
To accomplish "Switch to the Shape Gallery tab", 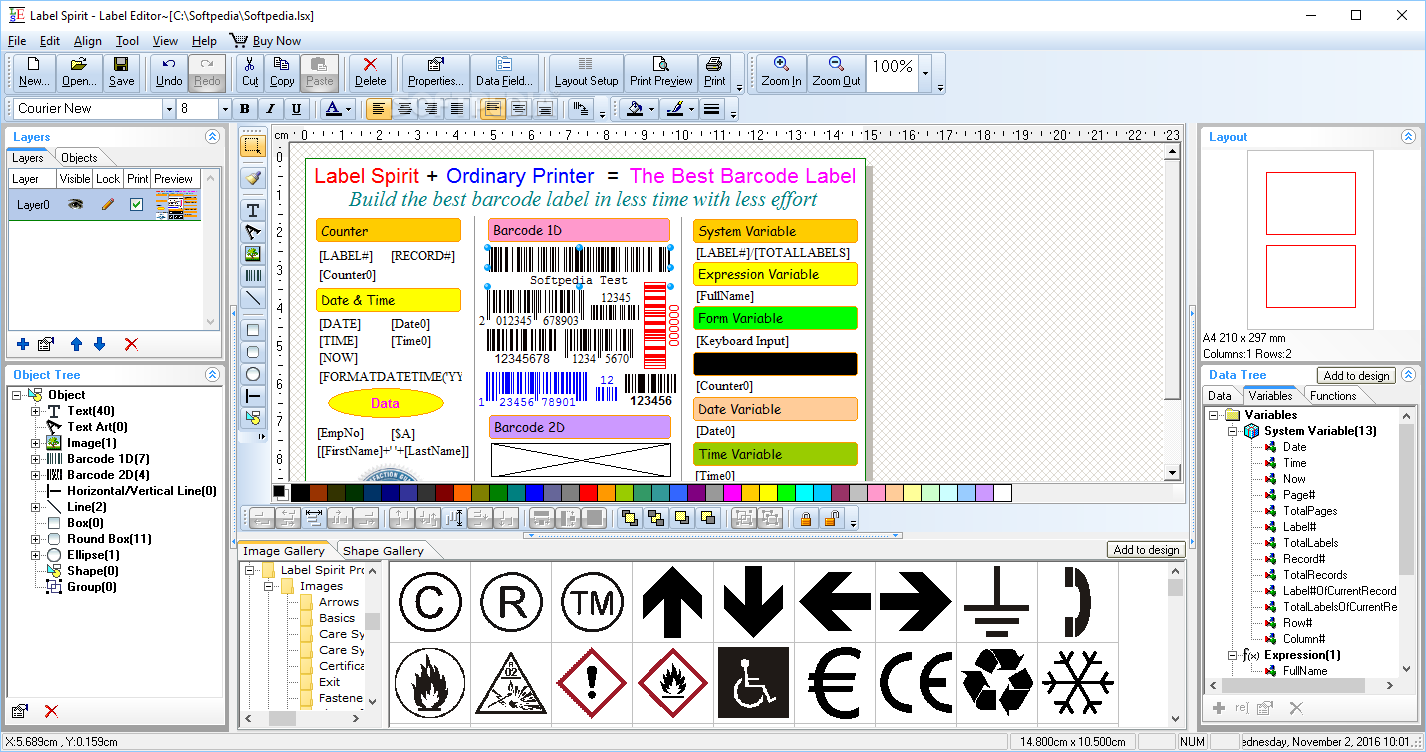I will tap(383, 551).
